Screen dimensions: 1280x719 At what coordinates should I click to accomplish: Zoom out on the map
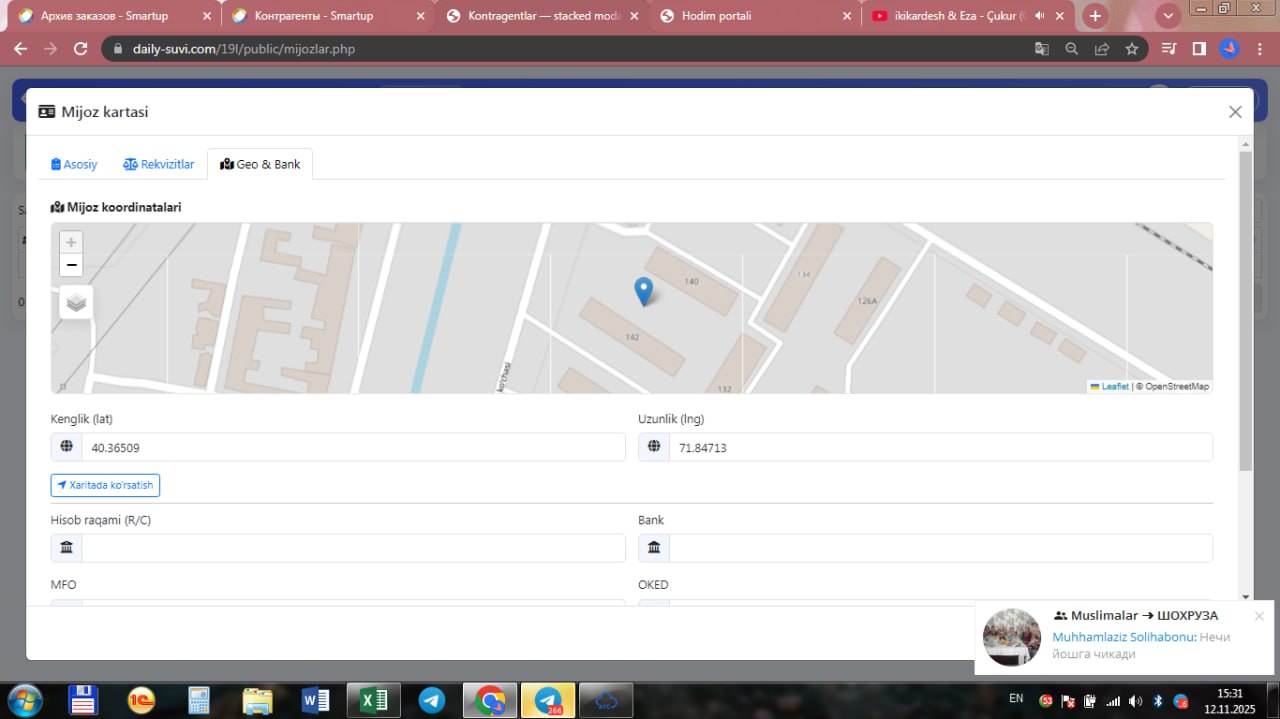[x=71, y=265]
